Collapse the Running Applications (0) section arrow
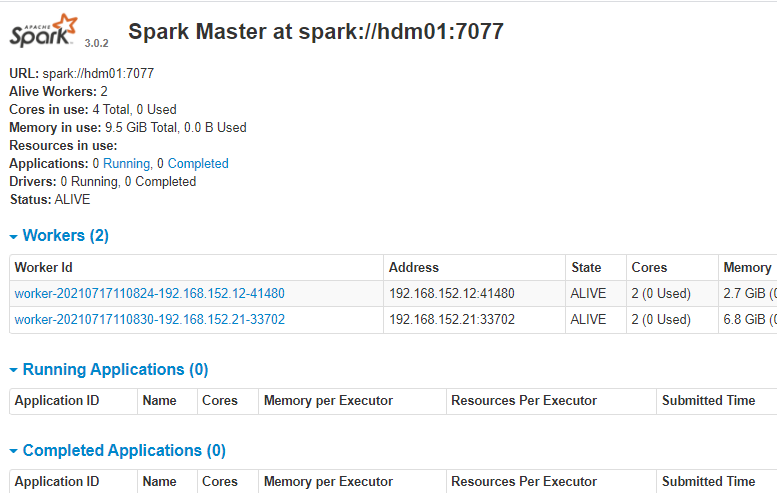The width and height of the screenshot is (777, 493). point(13,370)
